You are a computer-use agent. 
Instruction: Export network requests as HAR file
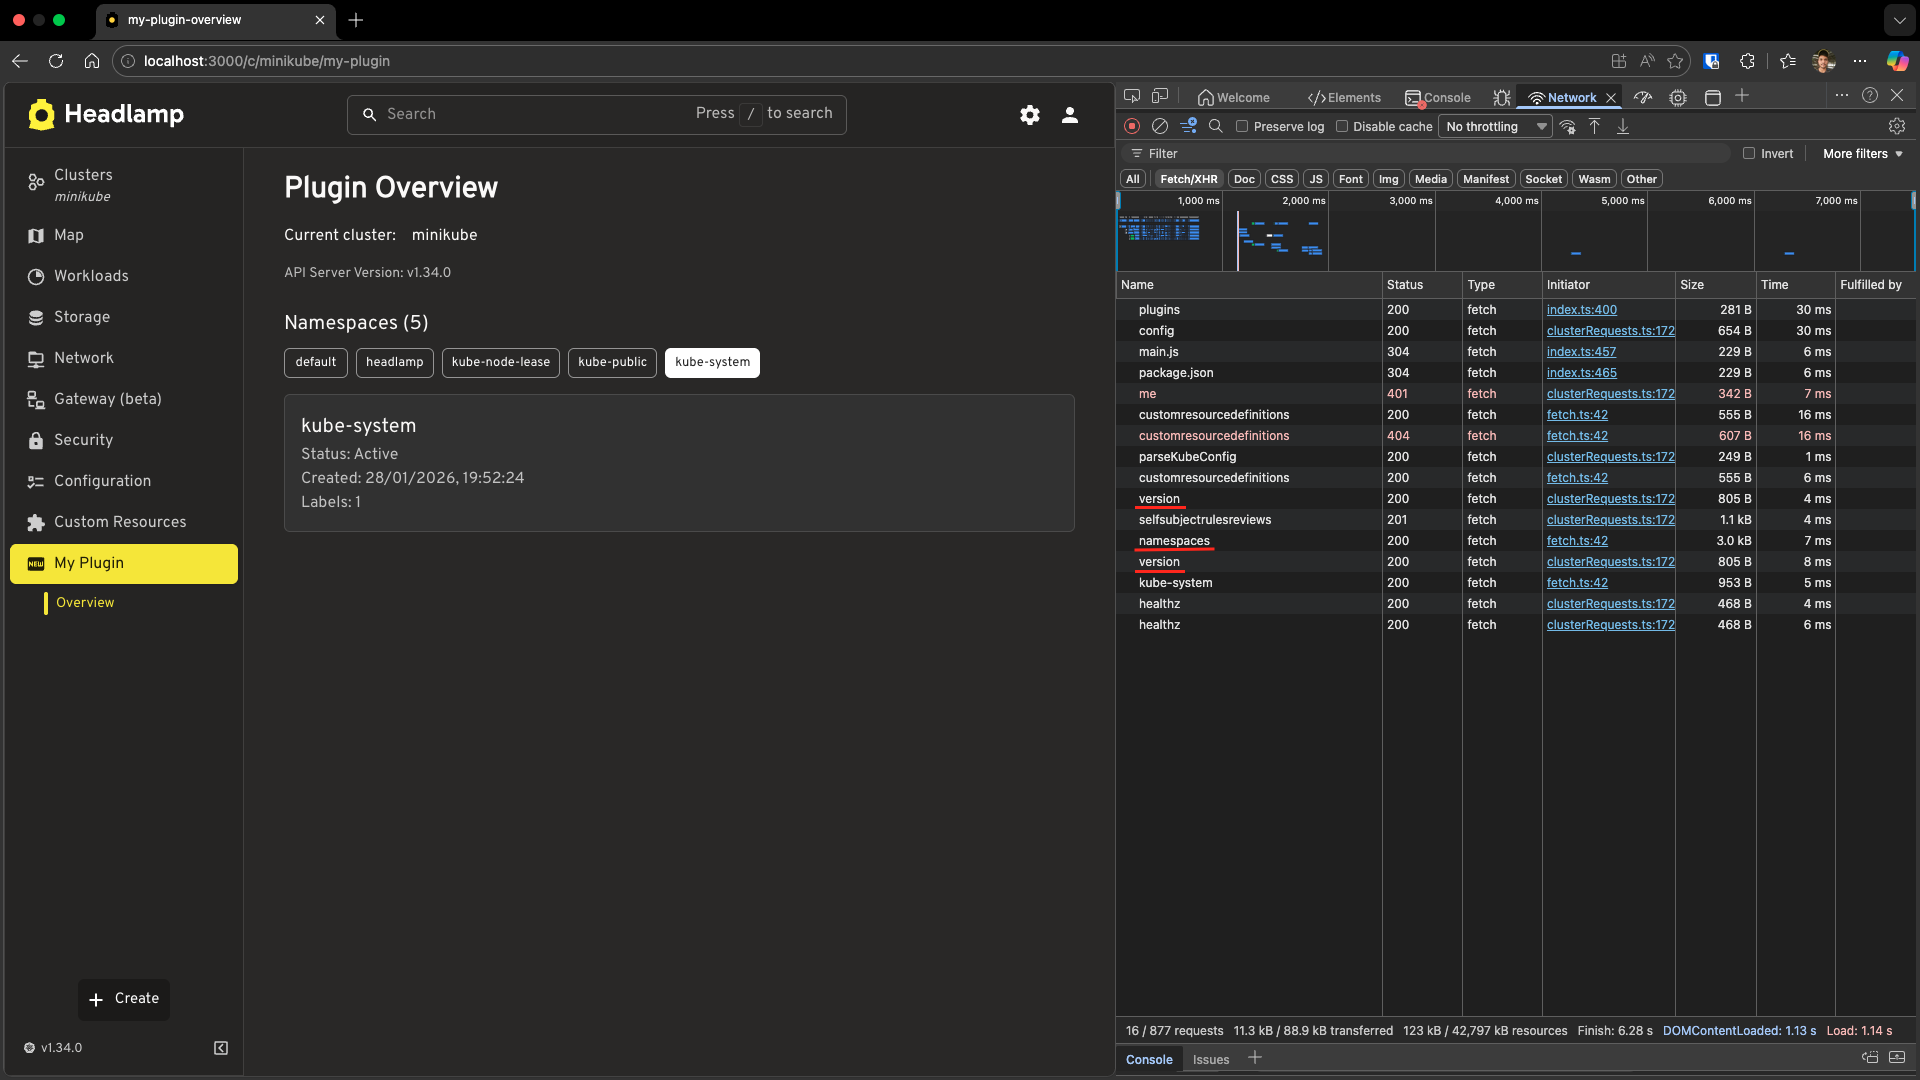(1622, 126)
